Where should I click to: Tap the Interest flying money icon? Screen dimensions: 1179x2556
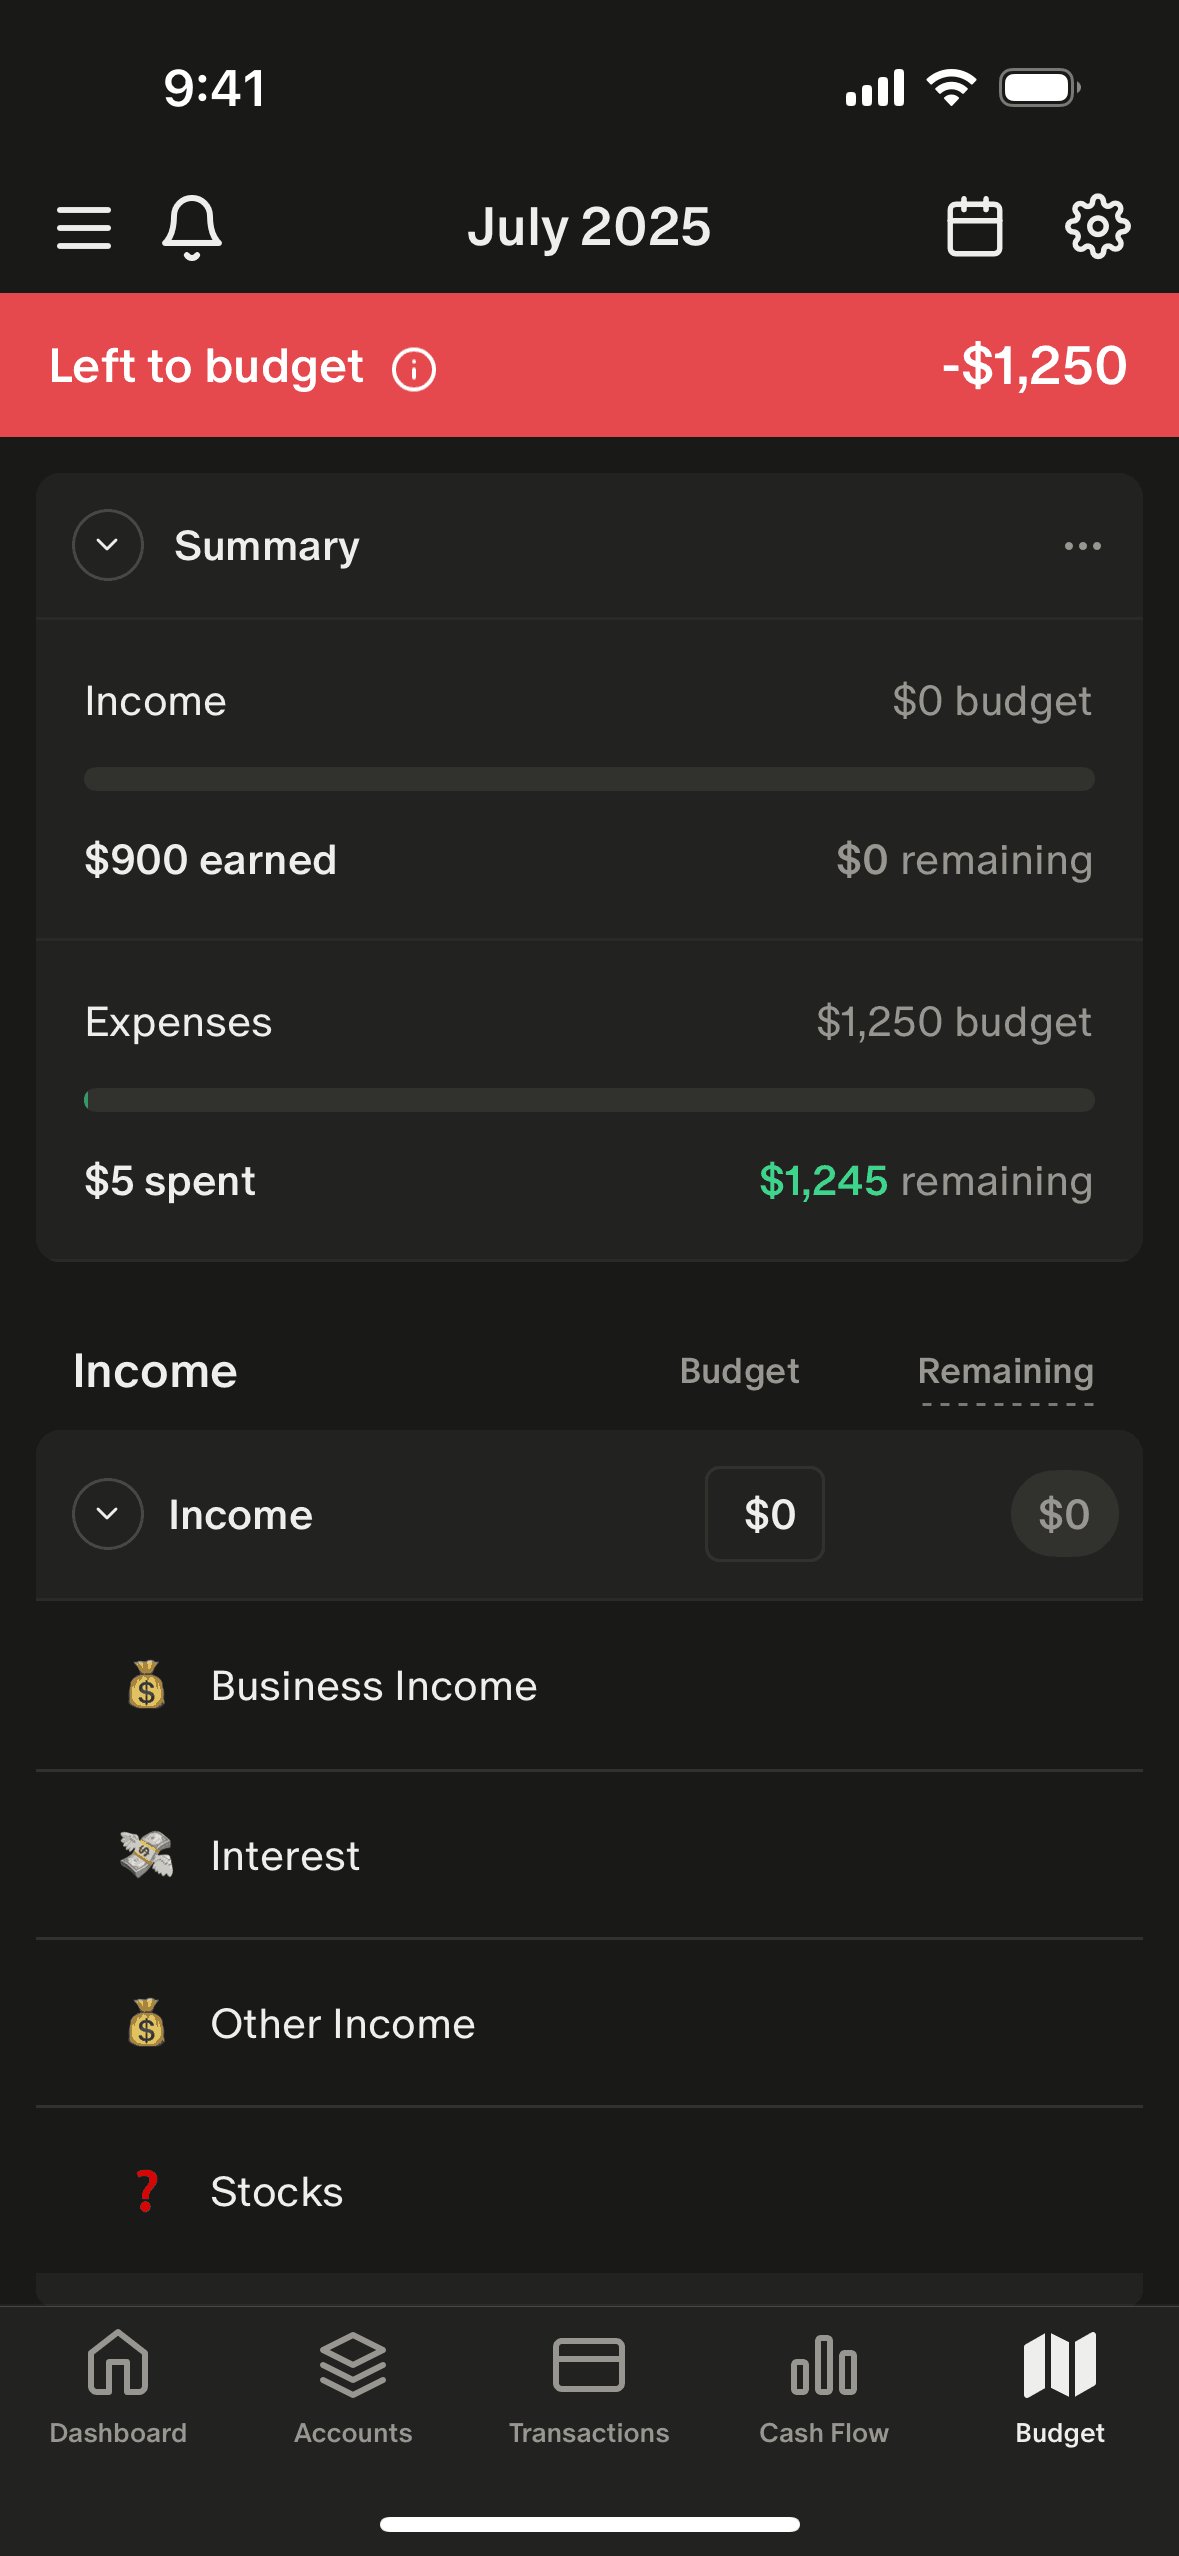pyautogui.click(x=147, y=1855)
